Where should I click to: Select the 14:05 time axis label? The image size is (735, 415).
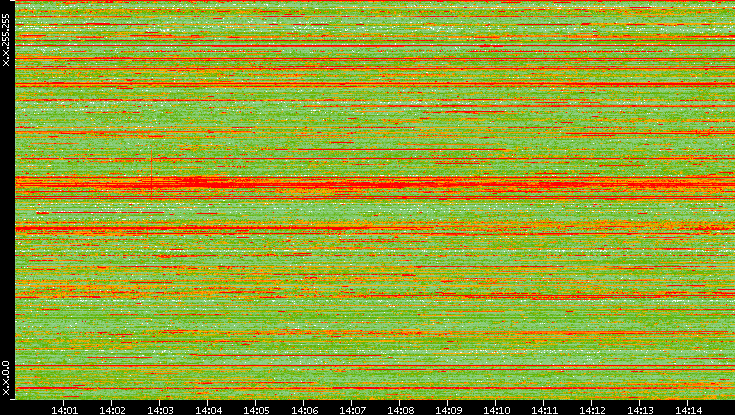click(256, 410)
